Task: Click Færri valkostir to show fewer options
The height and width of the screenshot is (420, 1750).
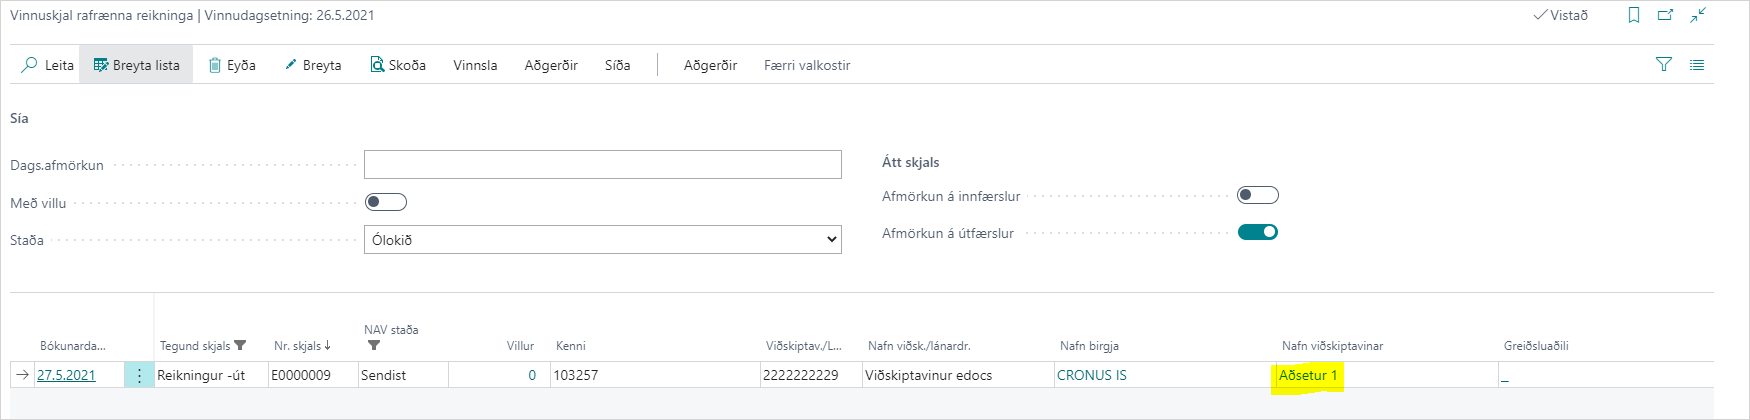Action: [807, 65]
